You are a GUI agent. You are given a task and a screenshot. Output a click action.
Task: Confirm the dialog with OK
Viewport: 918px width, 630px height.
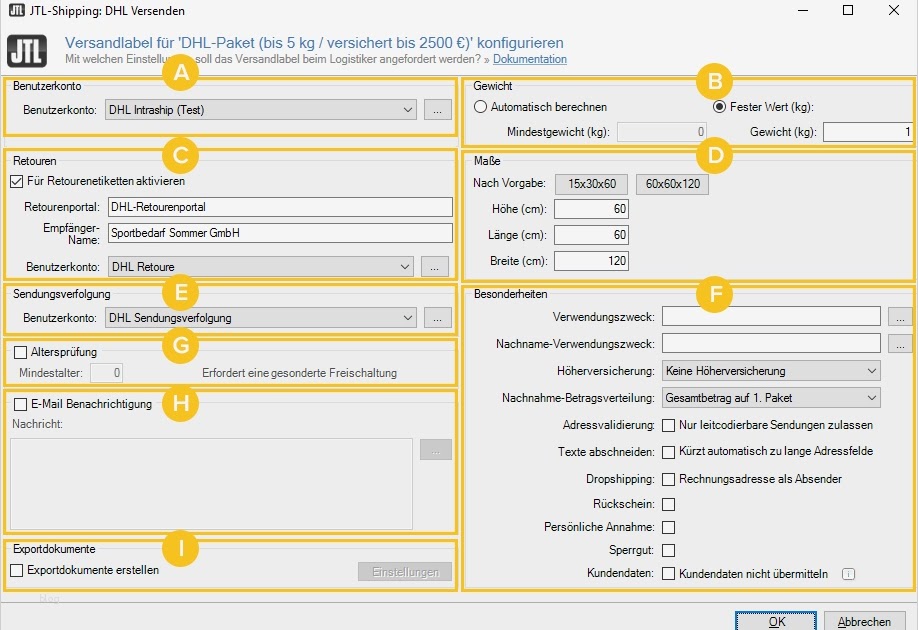click(776, 621)
